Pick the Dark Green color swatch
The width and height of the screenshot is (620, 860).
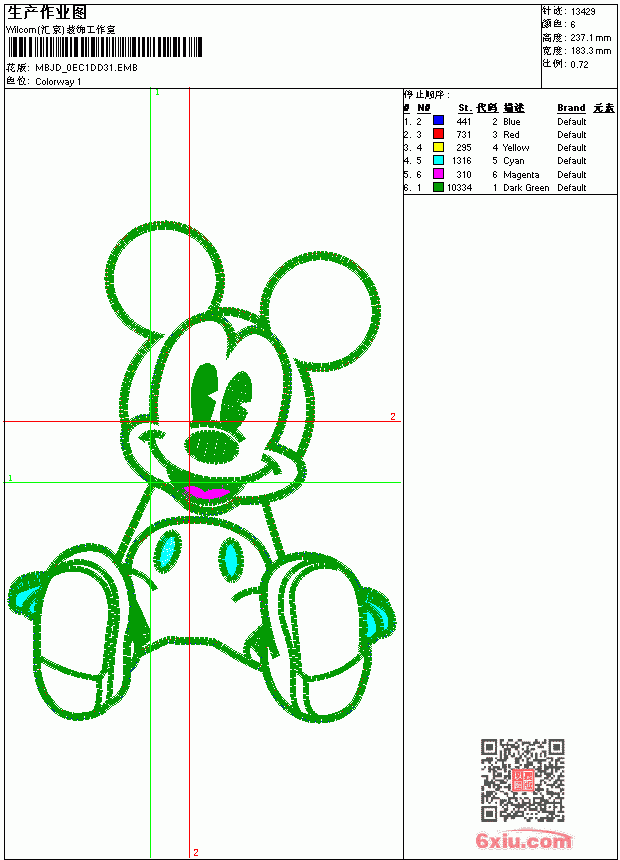[438, 187]
